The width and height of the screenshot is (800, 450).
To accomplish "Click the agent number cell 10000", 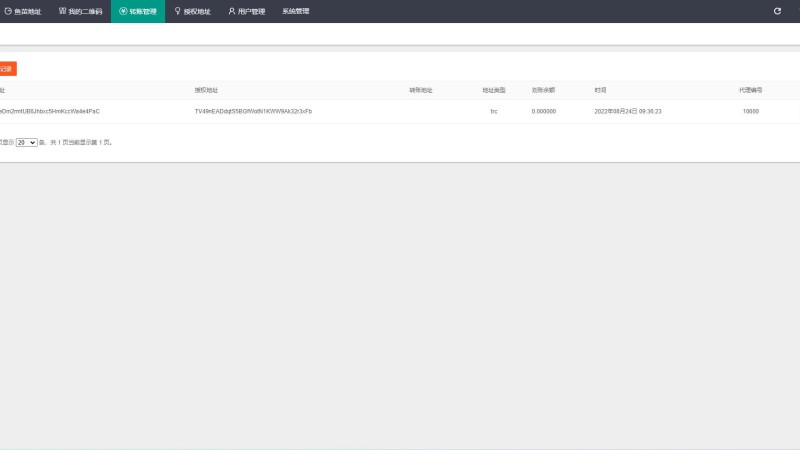I will pyautogui.click(x=751, y=111).
